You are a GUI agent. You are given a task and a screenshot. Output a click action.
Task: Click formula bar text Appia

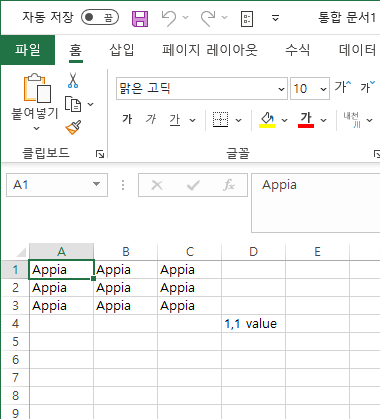coord(279,185)
